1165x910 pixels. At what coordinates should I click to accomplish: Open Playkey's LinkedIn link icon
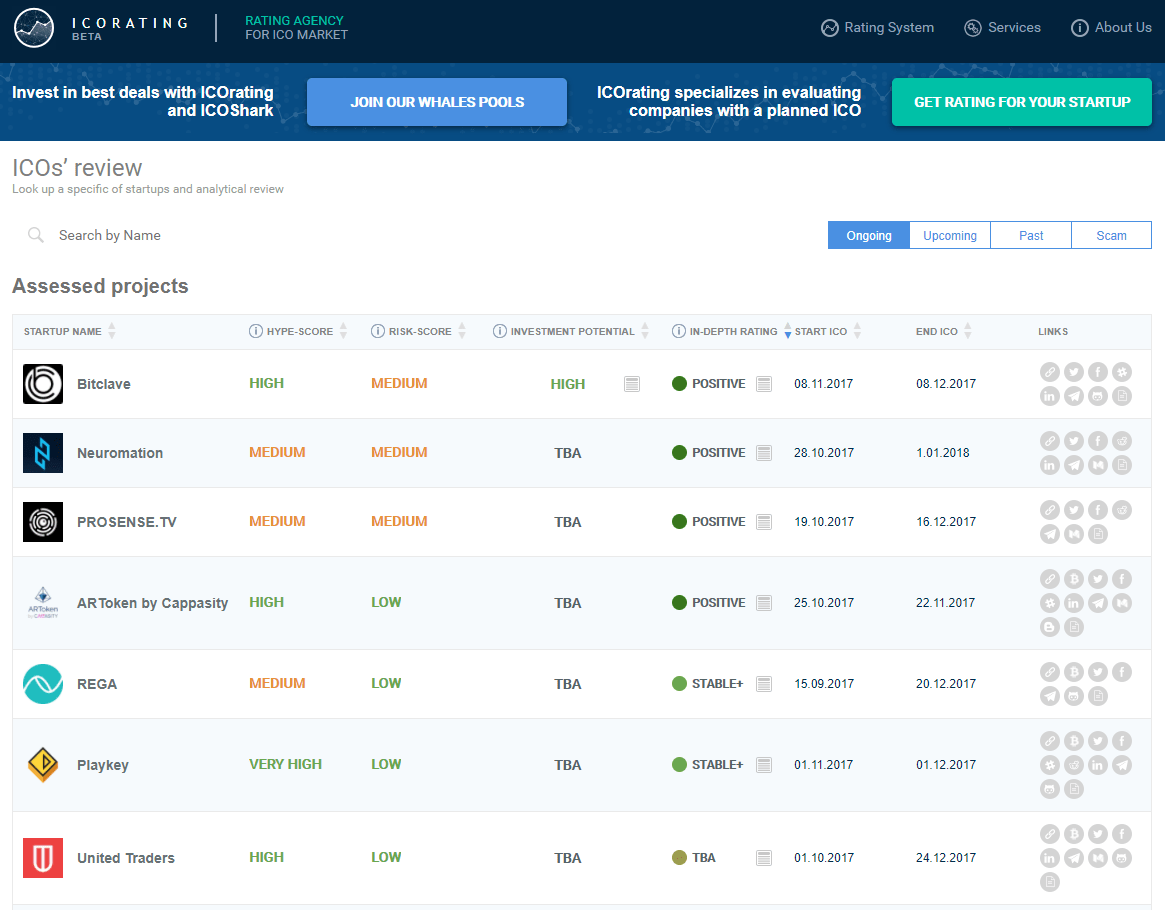(x=1097, y=765)
